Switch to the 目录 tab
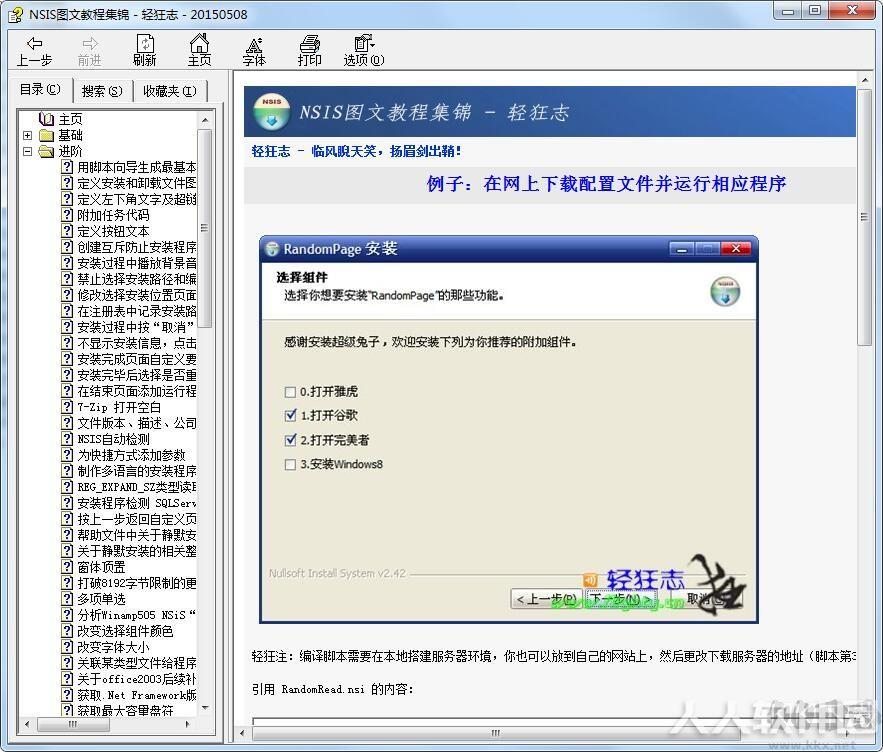Viewport: 883px width, 752px height. click(x=40, y=90)
